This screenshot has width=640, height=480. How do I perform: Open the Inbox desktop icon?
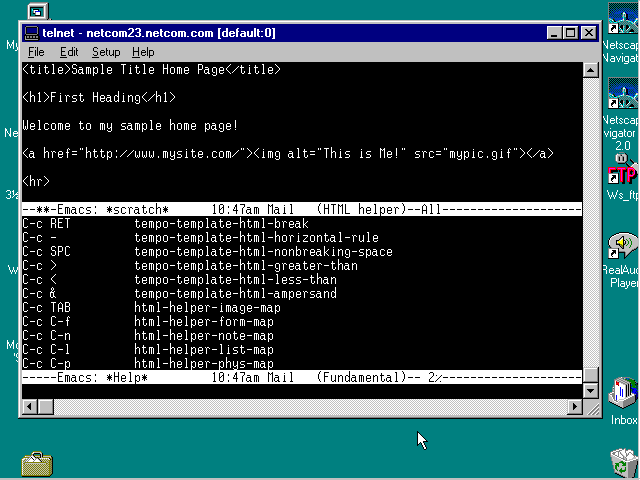click(x=623, y=392)
